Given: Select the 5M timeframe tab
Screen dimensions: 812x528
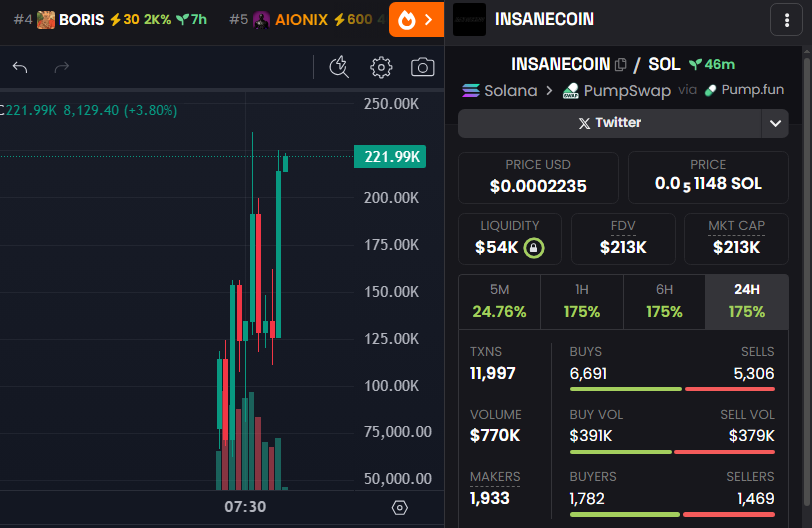Looking at the screenshot, I should [x=499, y=302].
